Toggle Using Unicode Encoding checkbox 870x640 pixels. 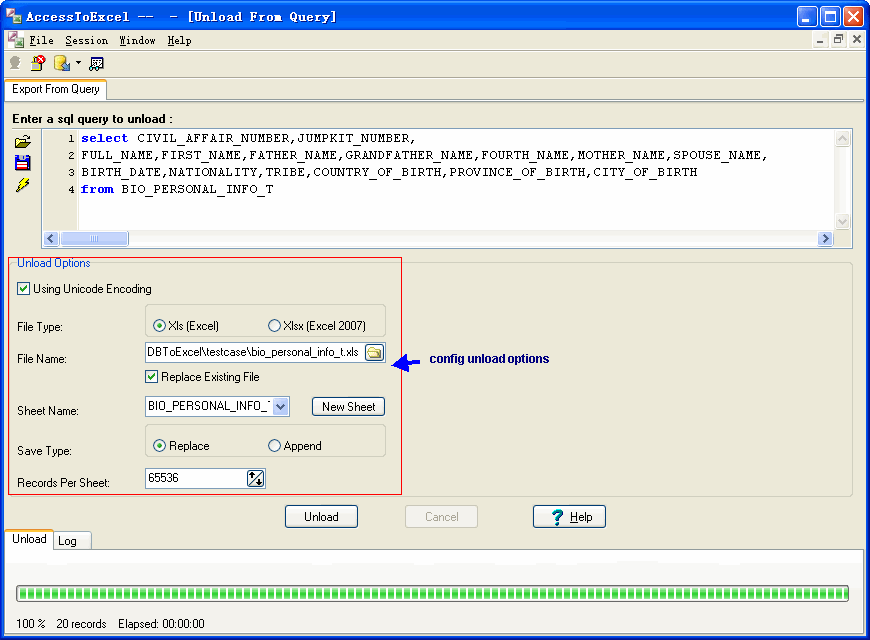pos(23,289)
